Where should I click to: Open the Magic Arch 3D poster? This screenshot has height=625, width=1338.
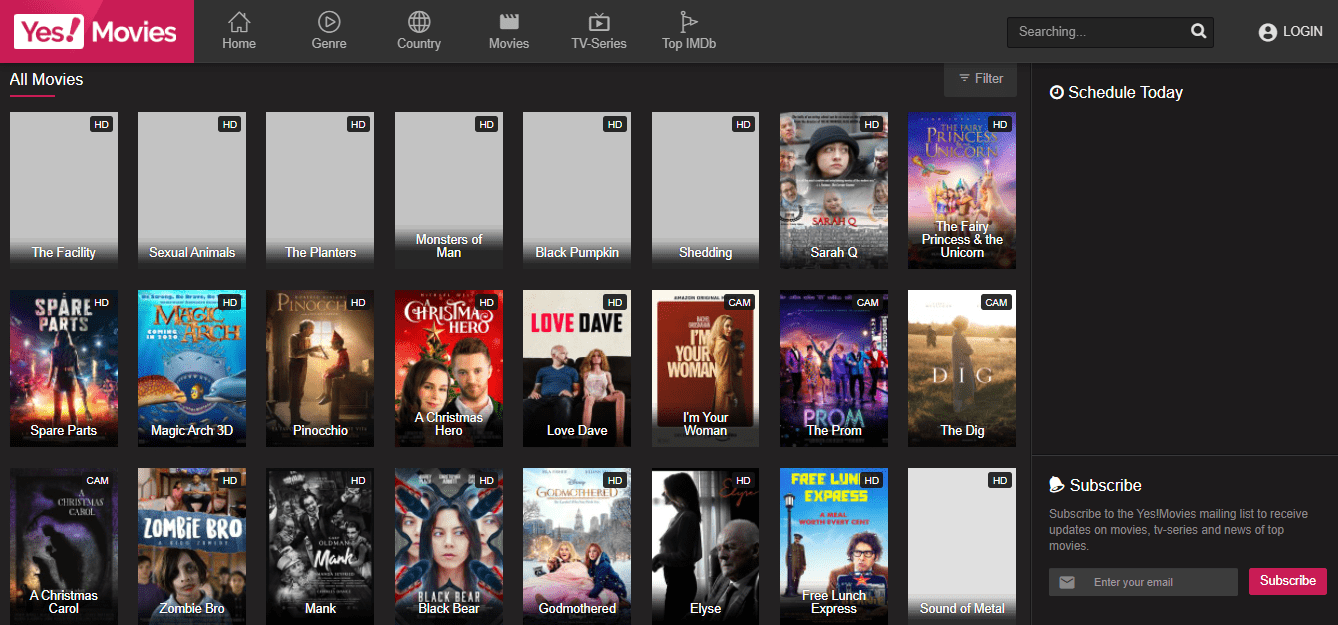[192, 368]
